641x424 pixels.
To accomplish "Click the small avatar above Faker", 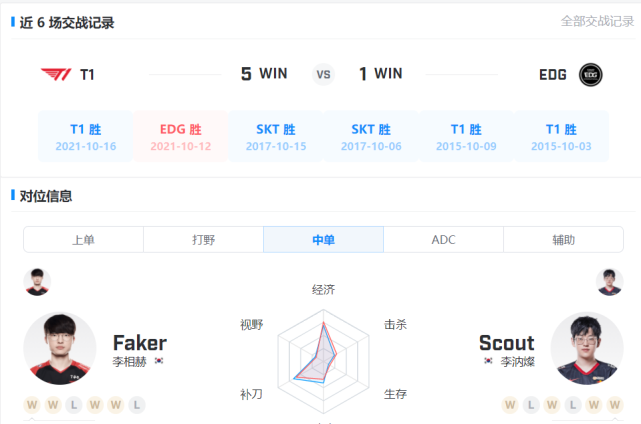I will [x=37, y=281].
